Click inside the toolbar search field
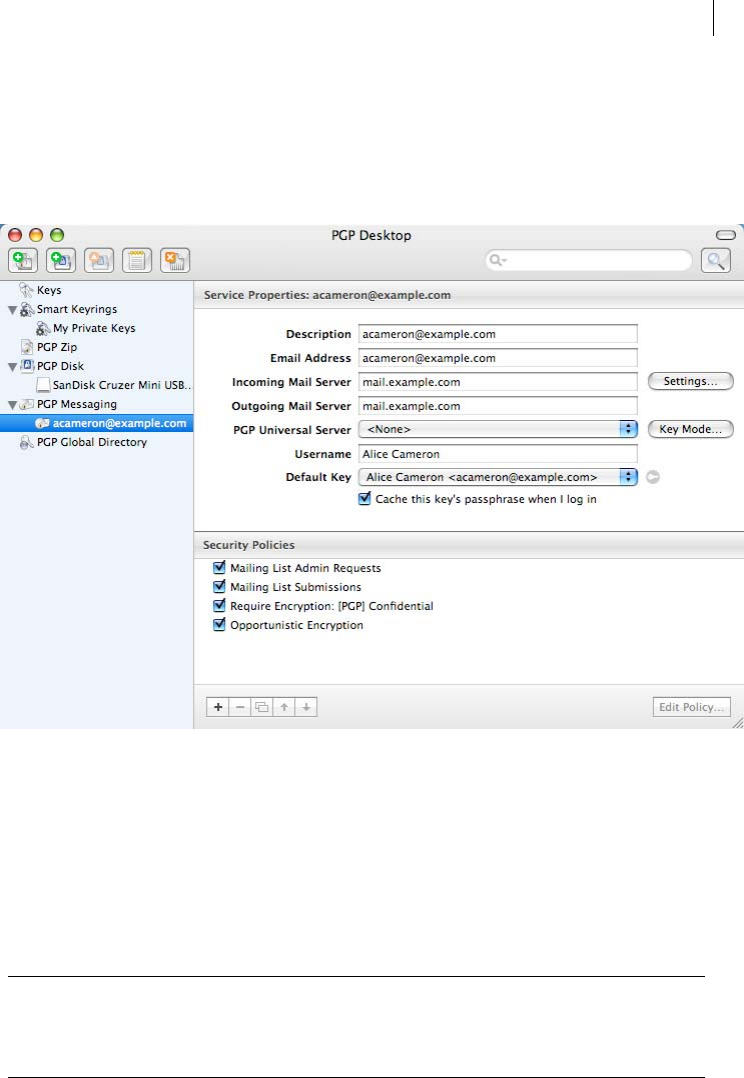This screenshot has height=1078, width=744. tap(589, 261)
